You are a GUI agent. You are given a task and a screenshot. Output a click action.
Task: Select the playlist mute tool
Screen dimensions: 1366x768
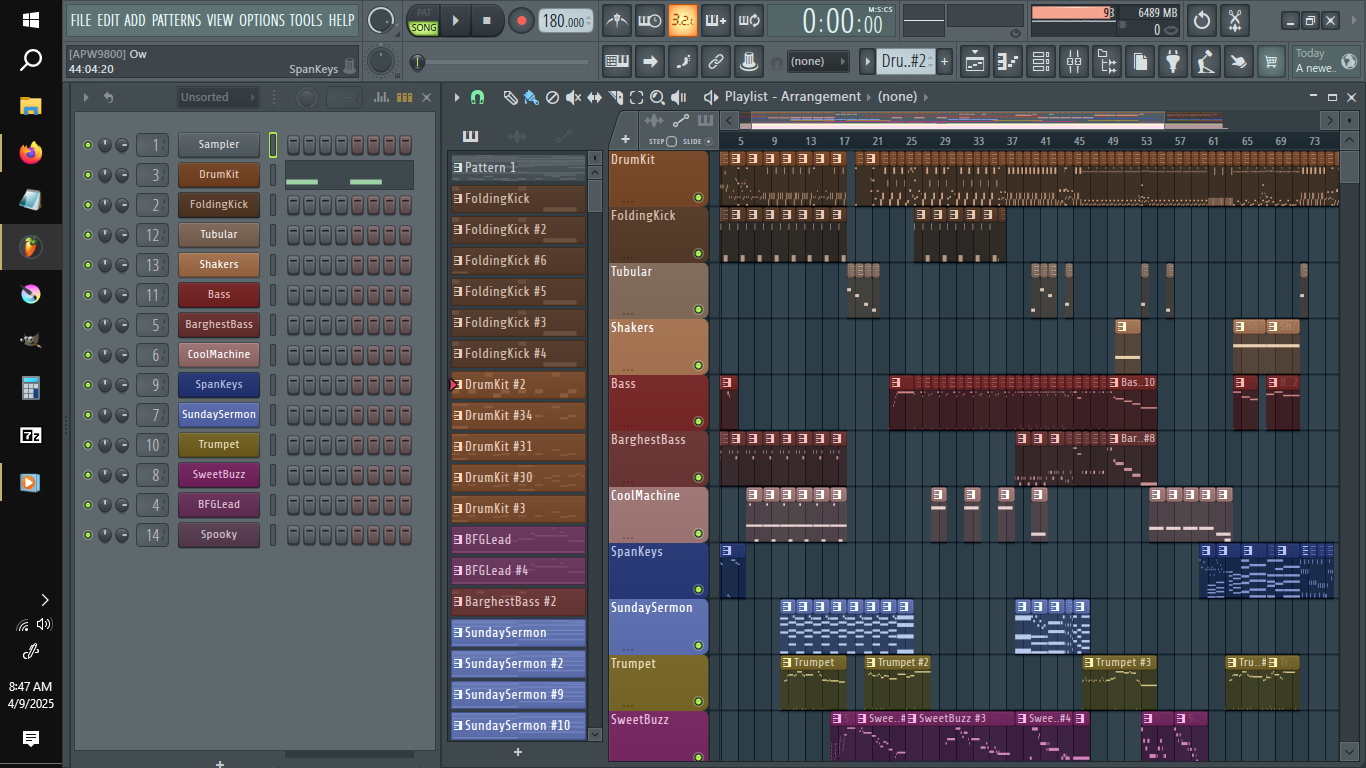(573, 98)
